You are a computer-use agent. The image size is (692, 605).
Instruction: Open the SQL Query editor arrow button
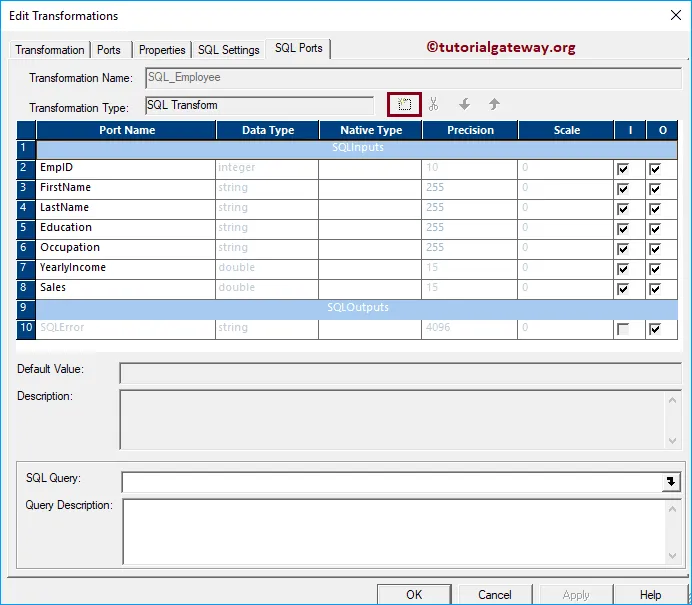coord(671,482)
